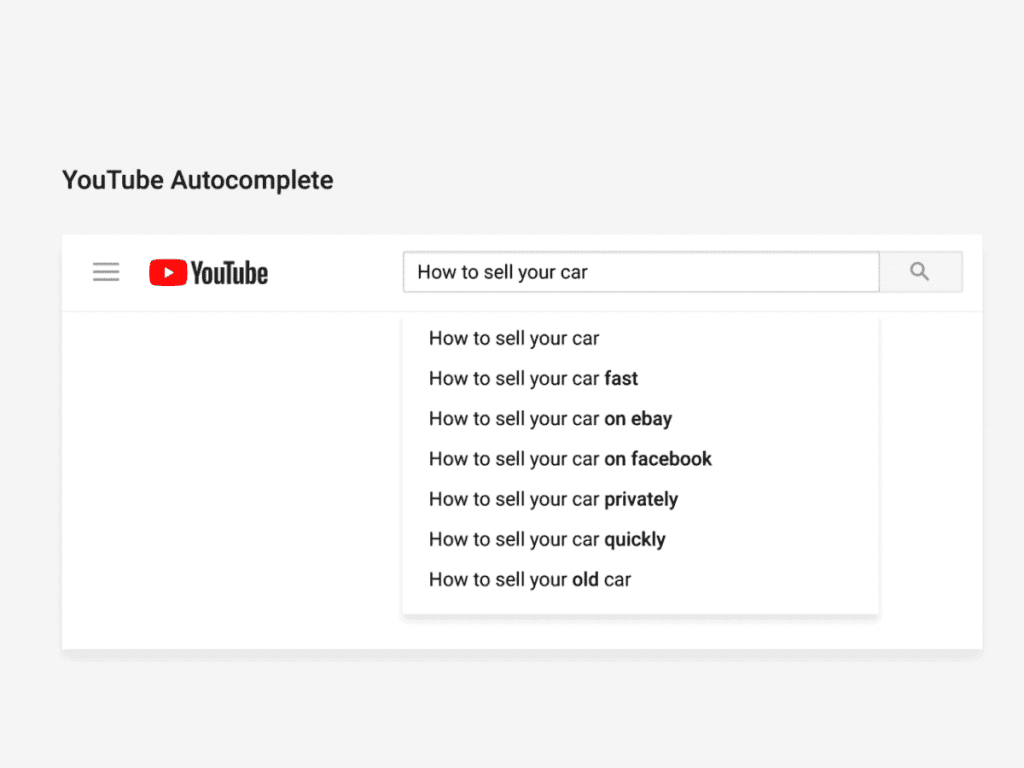Click inside the search input box

(640, 271)
